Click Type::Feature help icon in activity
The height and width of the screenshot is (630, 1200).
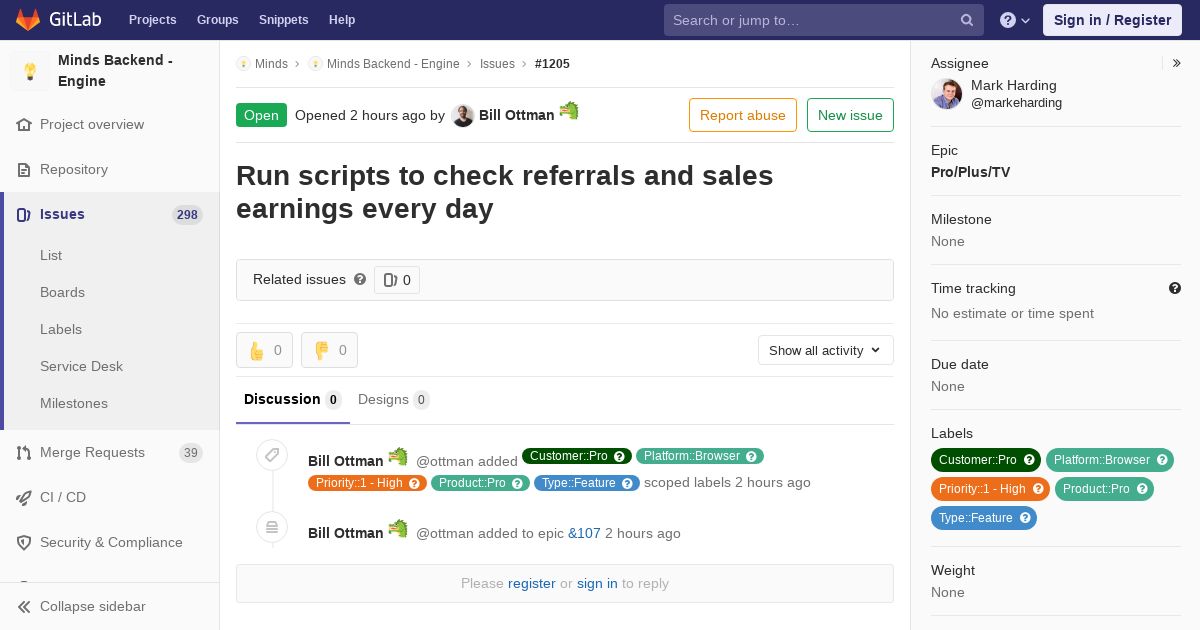627,483
